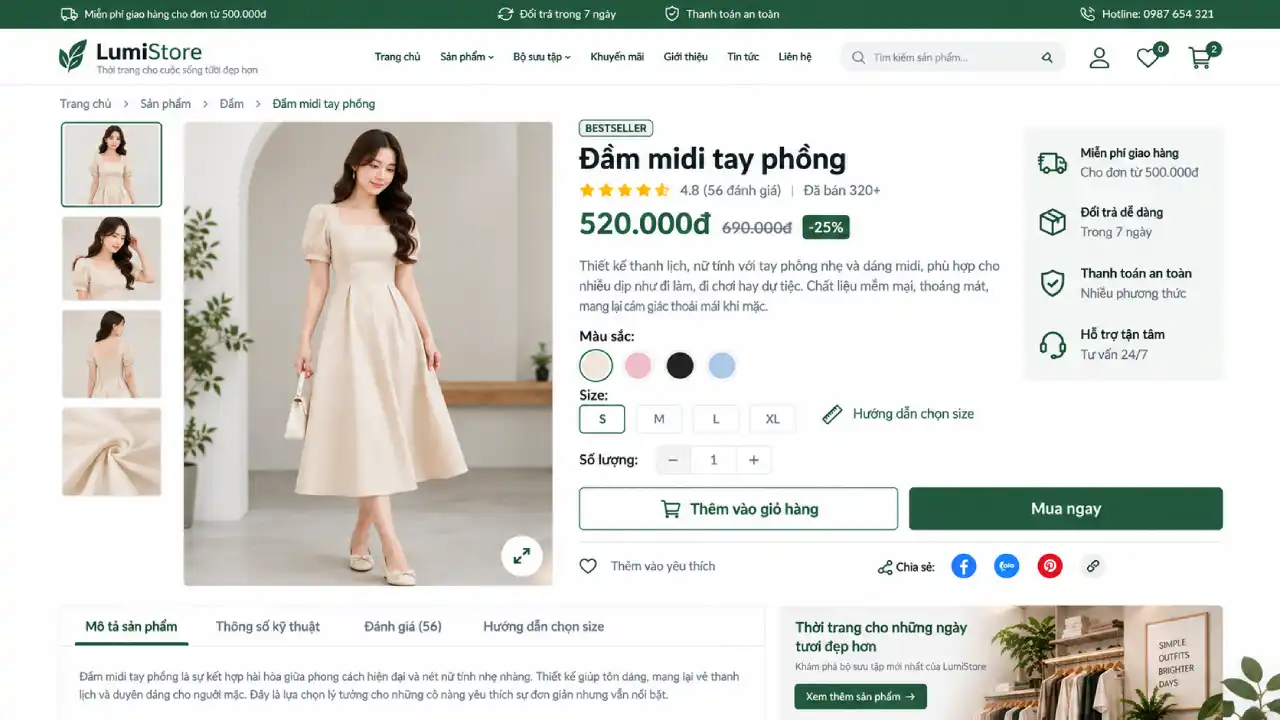Screen dimensions: 1280x720
Task: Share product on Pinterest
Action: (1050, 566)
